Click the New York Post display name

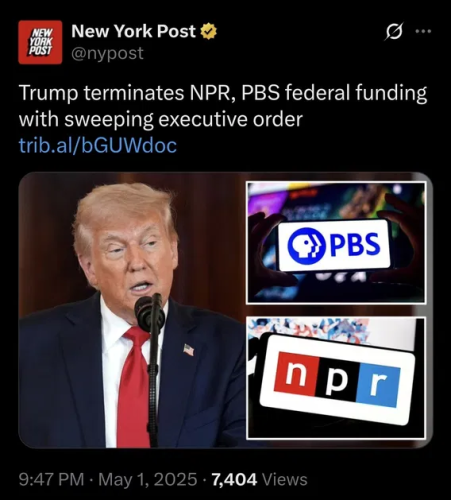pyautogui.click(x=134, y=31)
